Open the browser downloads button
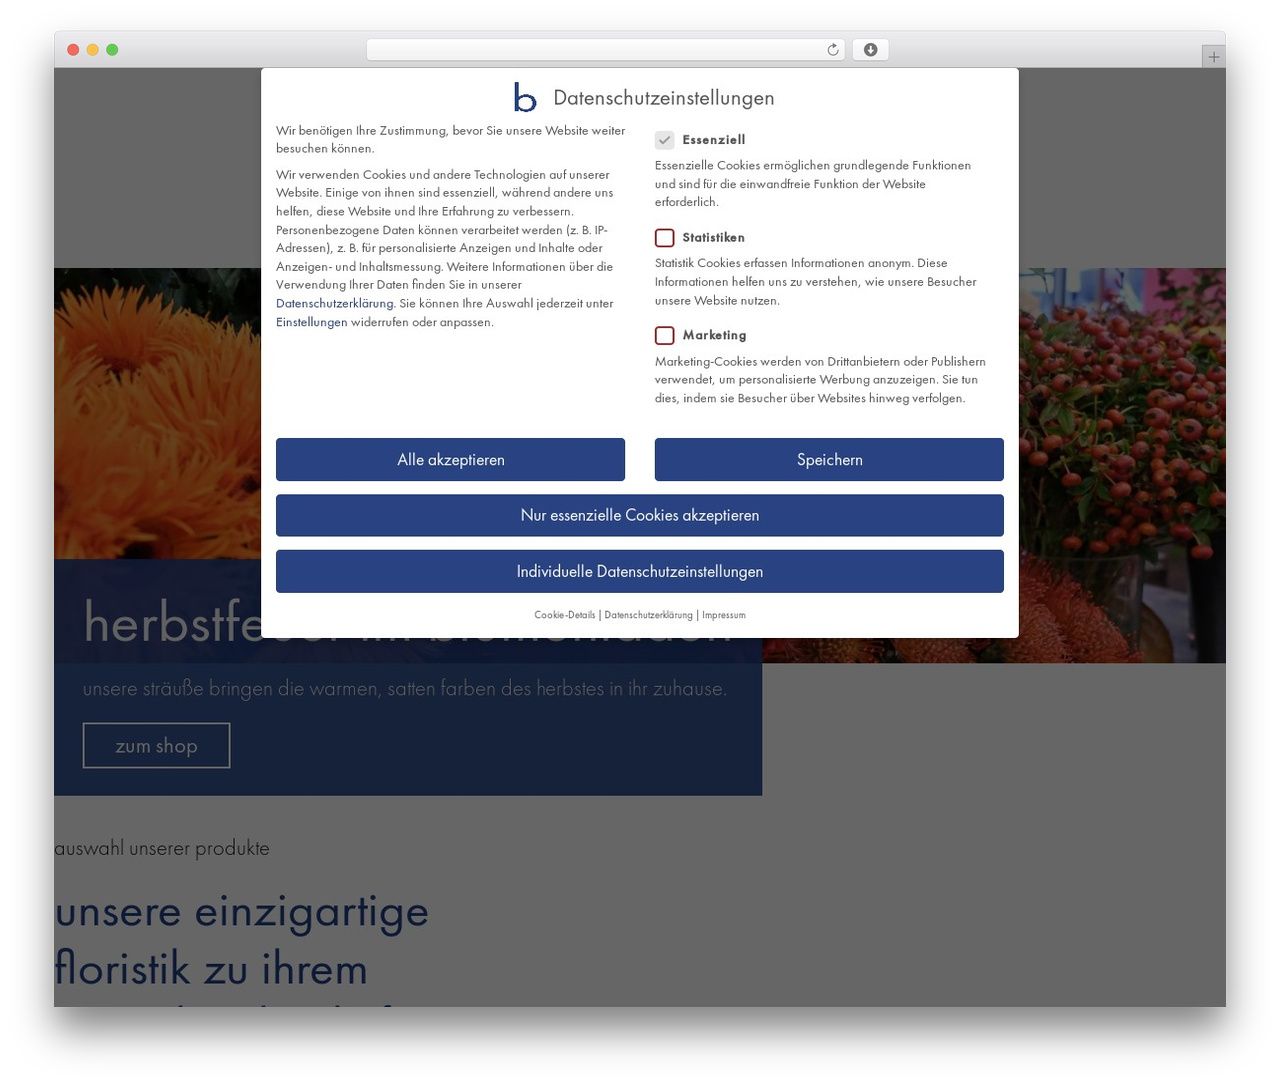The width and height of the screenshot is (1280, 1084). click(870, 50)
